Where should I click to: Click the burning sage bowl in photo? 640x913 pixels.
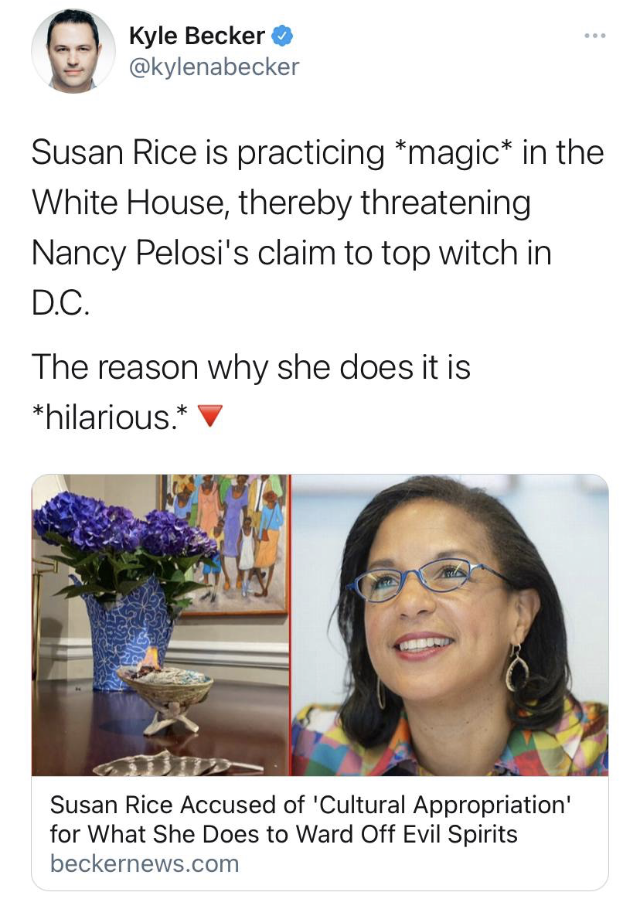[164, 687]
